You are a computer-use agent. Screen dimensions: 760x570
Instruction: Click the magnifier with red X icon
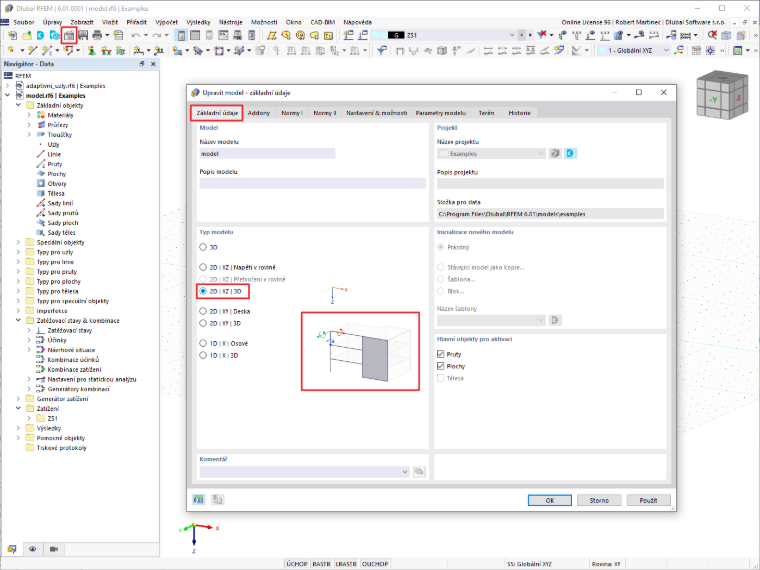click(712, 35)
